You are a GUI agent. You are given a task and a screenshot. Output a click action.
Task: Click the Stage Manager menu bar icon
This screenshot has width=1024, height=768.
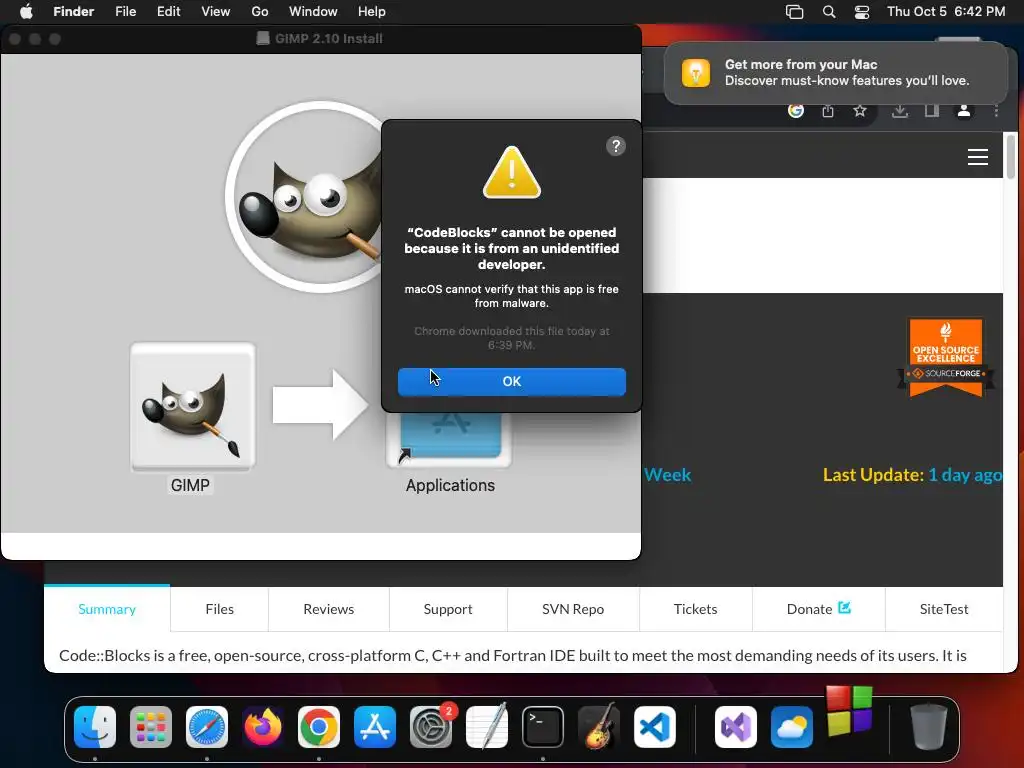tap(794, 12)
